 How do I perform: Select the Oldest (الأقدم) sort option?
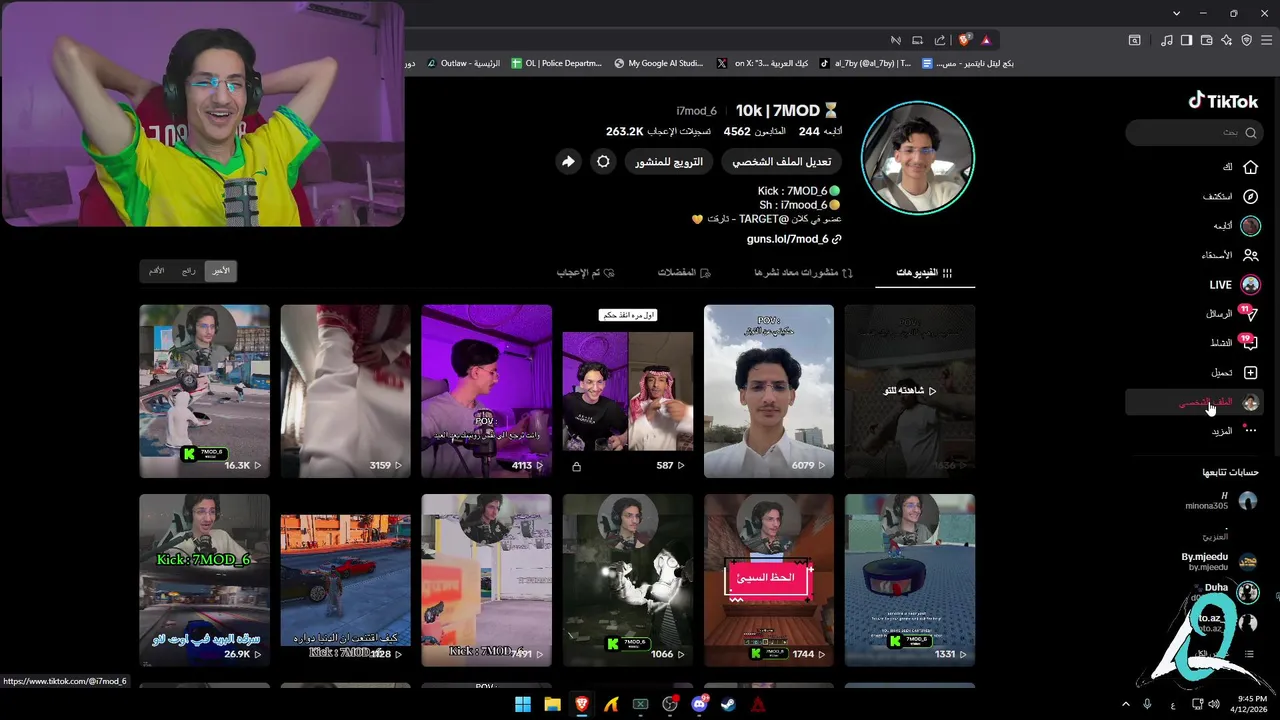pyautogui.click(x=156, y=271)
